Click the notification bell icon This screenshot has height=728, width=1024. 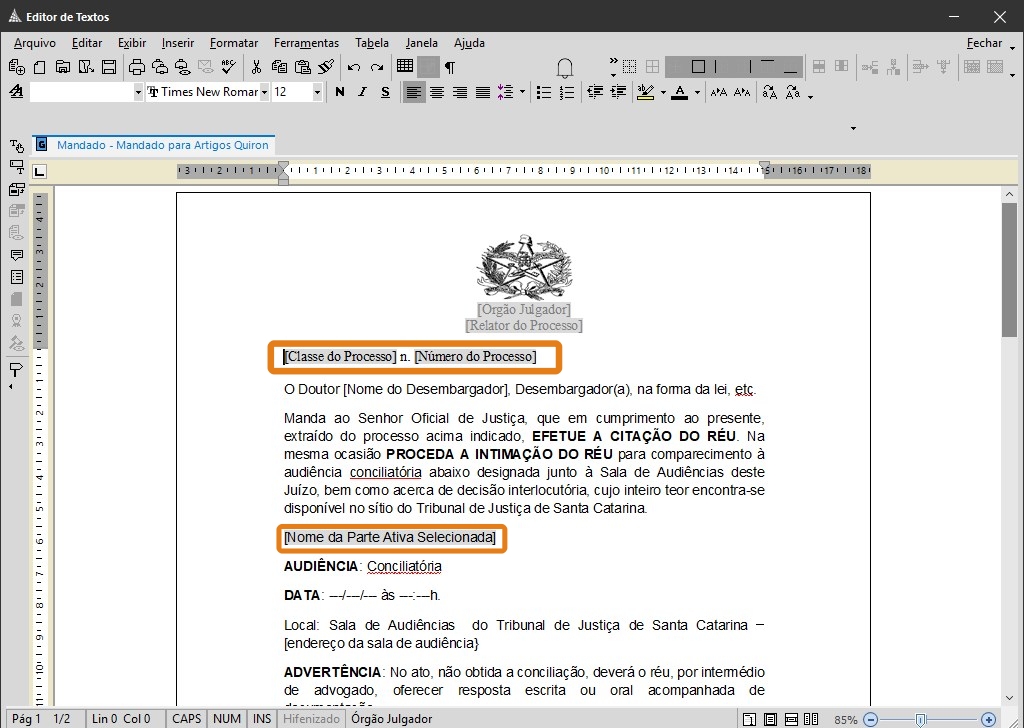pyautogui.click(x=565, y=67)
